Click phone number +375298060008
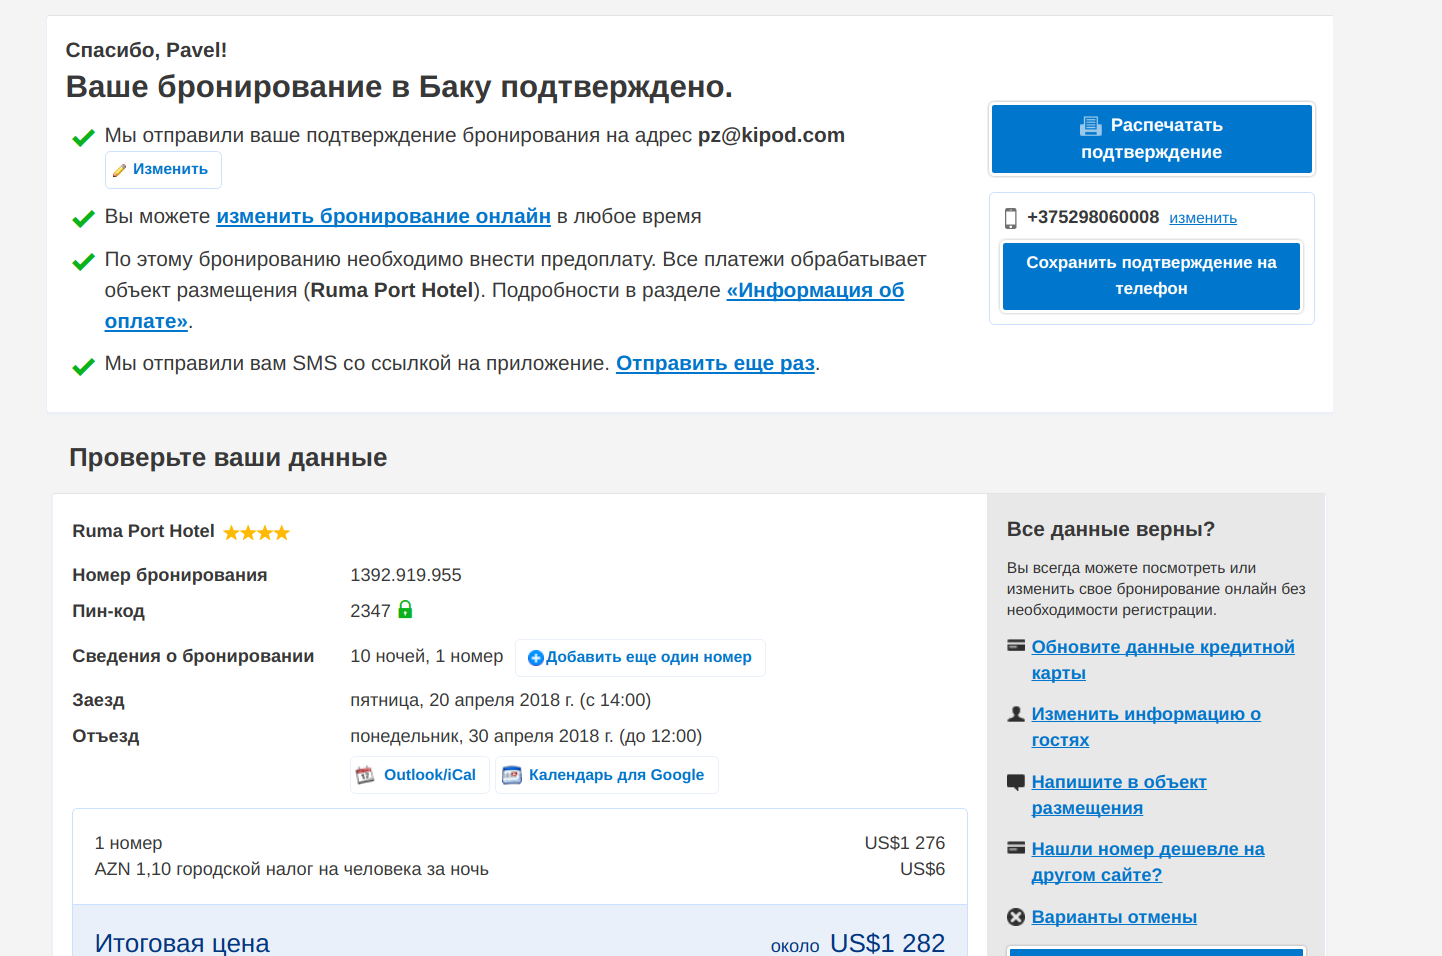The height and width of the screenshot is (956, 1442). 1093,217
